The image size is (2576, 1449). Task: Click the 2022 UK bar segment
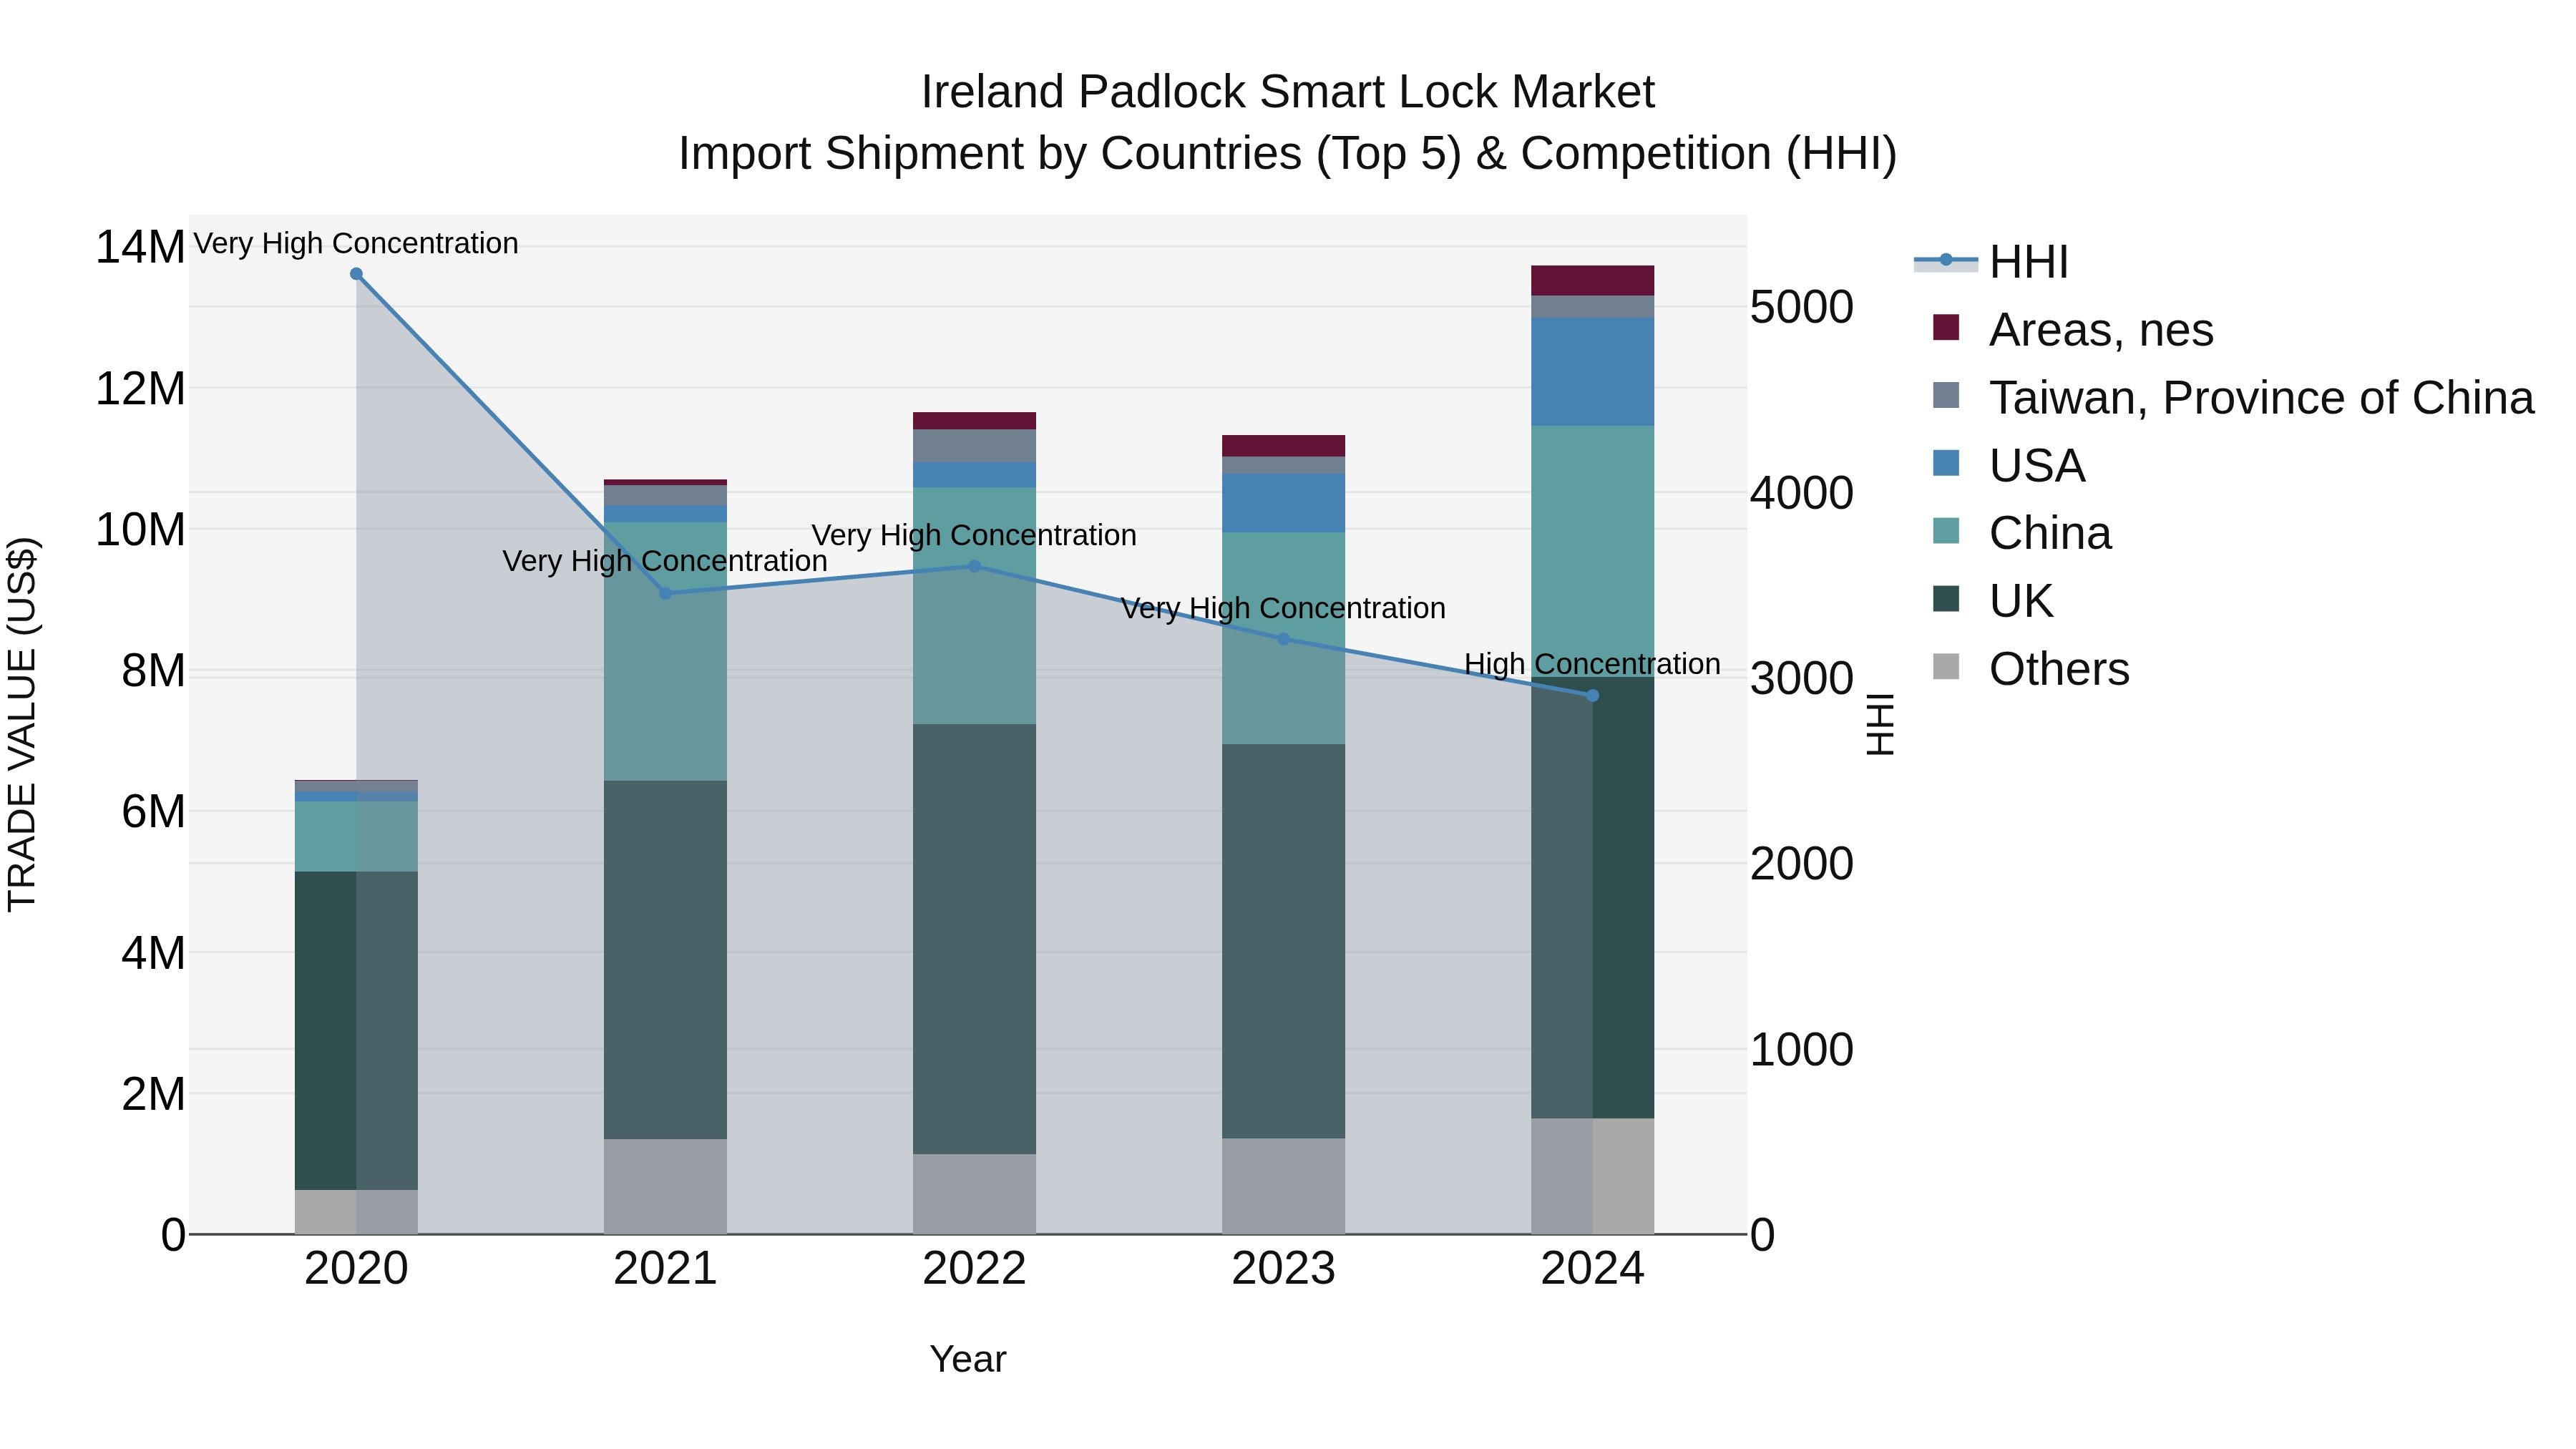tap(975, 939)
